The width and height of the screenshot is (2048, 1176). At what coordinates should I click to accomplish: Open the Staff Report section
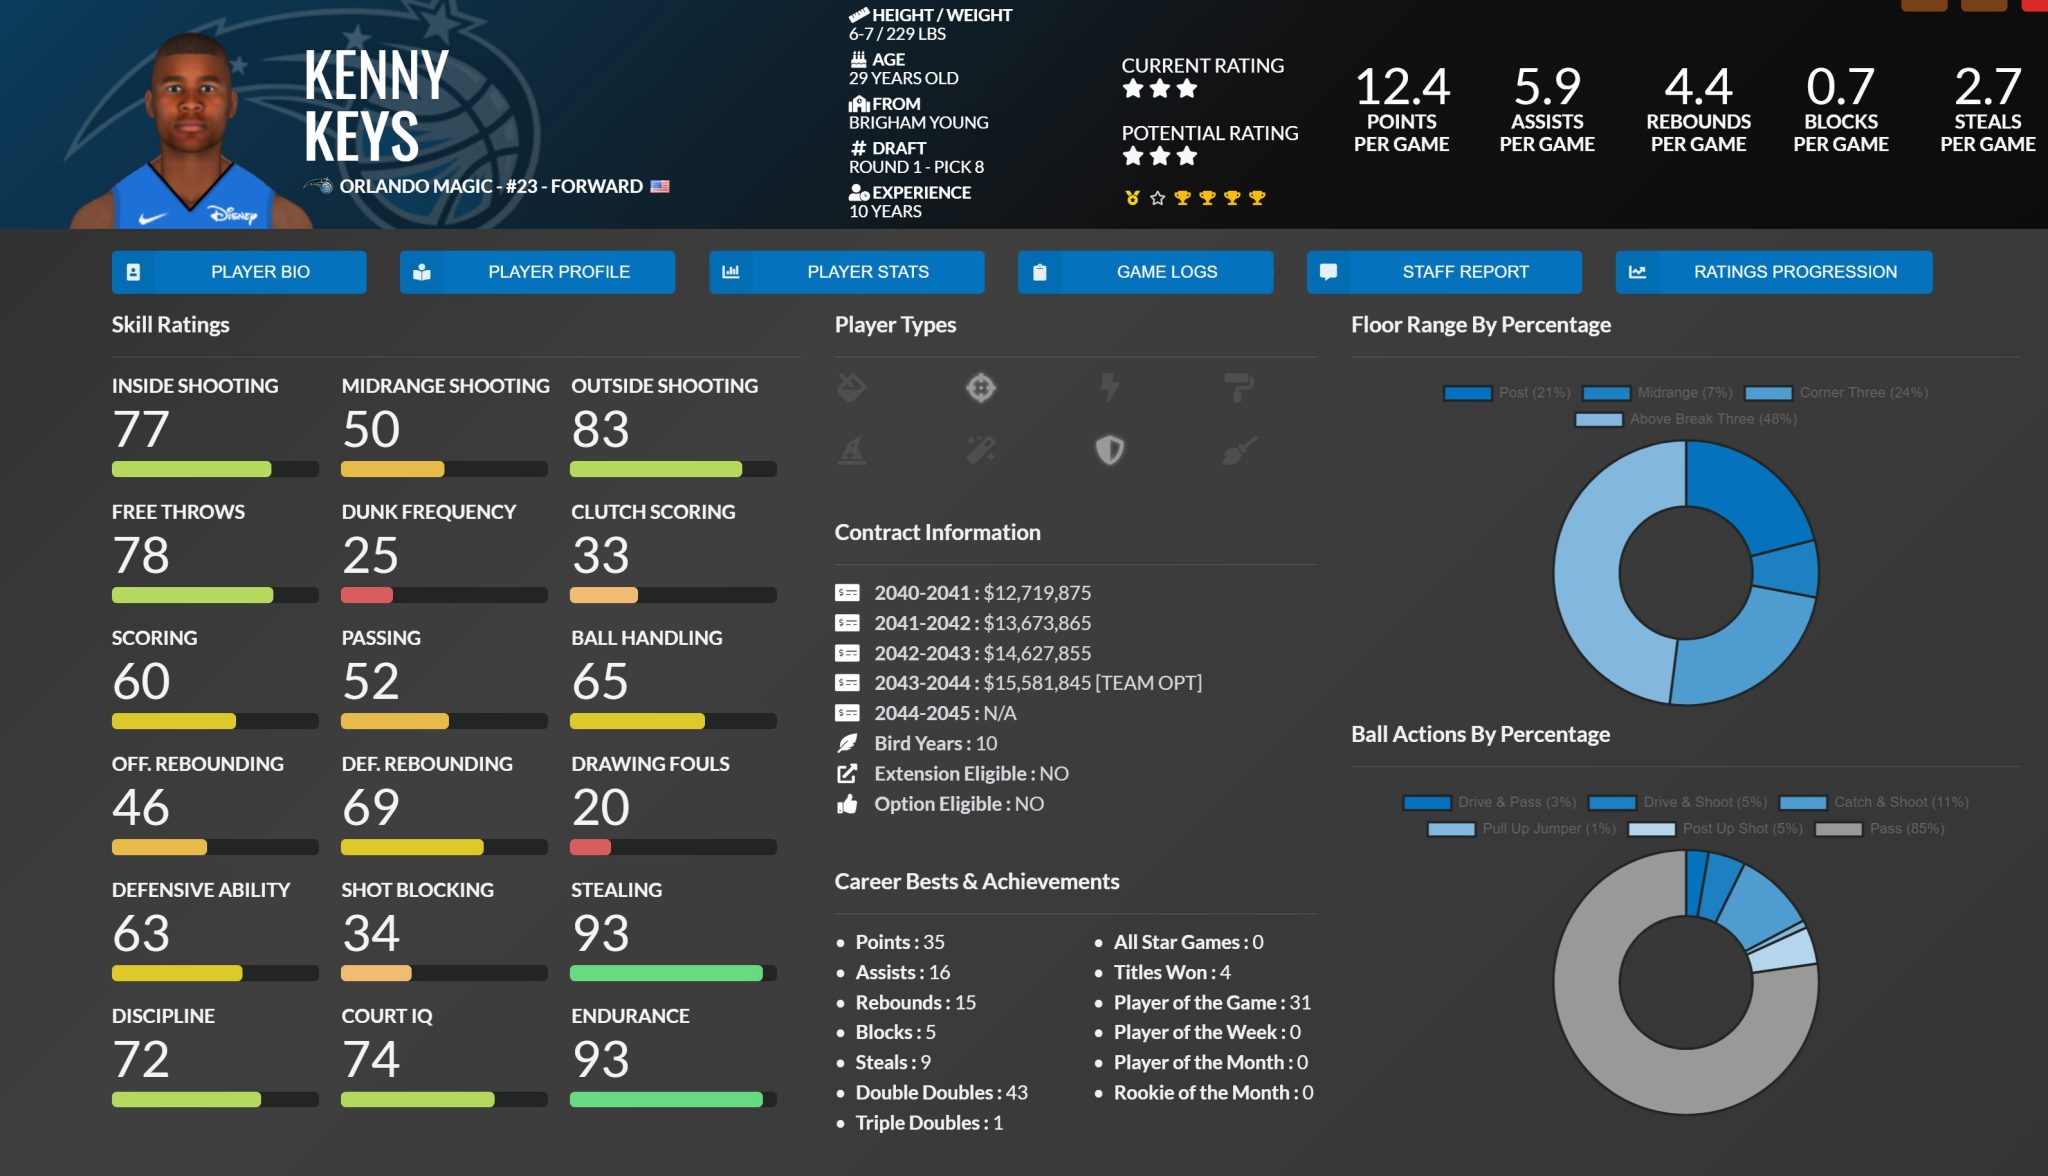pos(1443,272)
